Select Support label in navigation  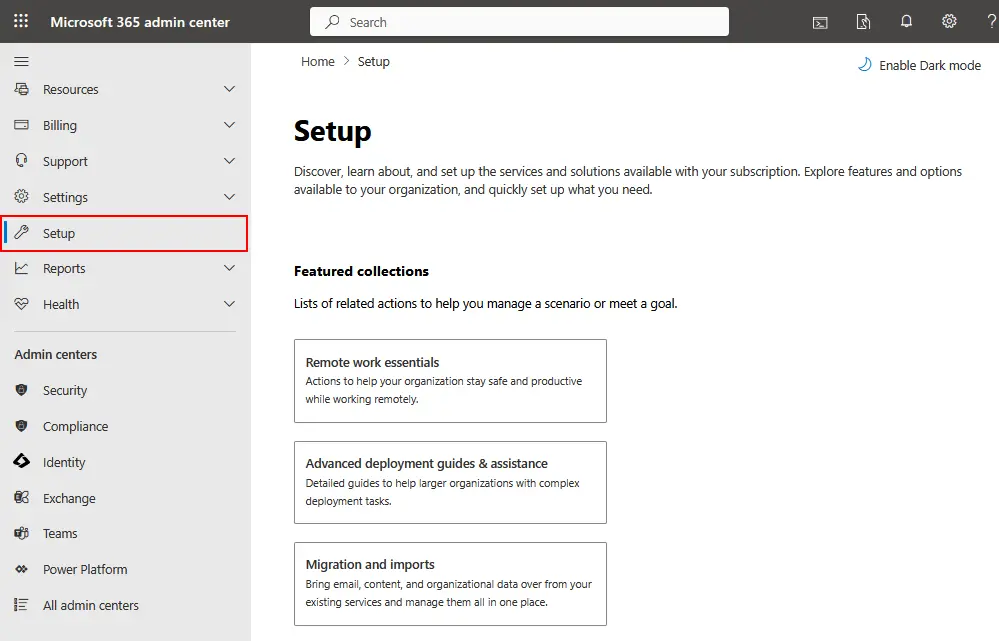(x=65, y=162)
